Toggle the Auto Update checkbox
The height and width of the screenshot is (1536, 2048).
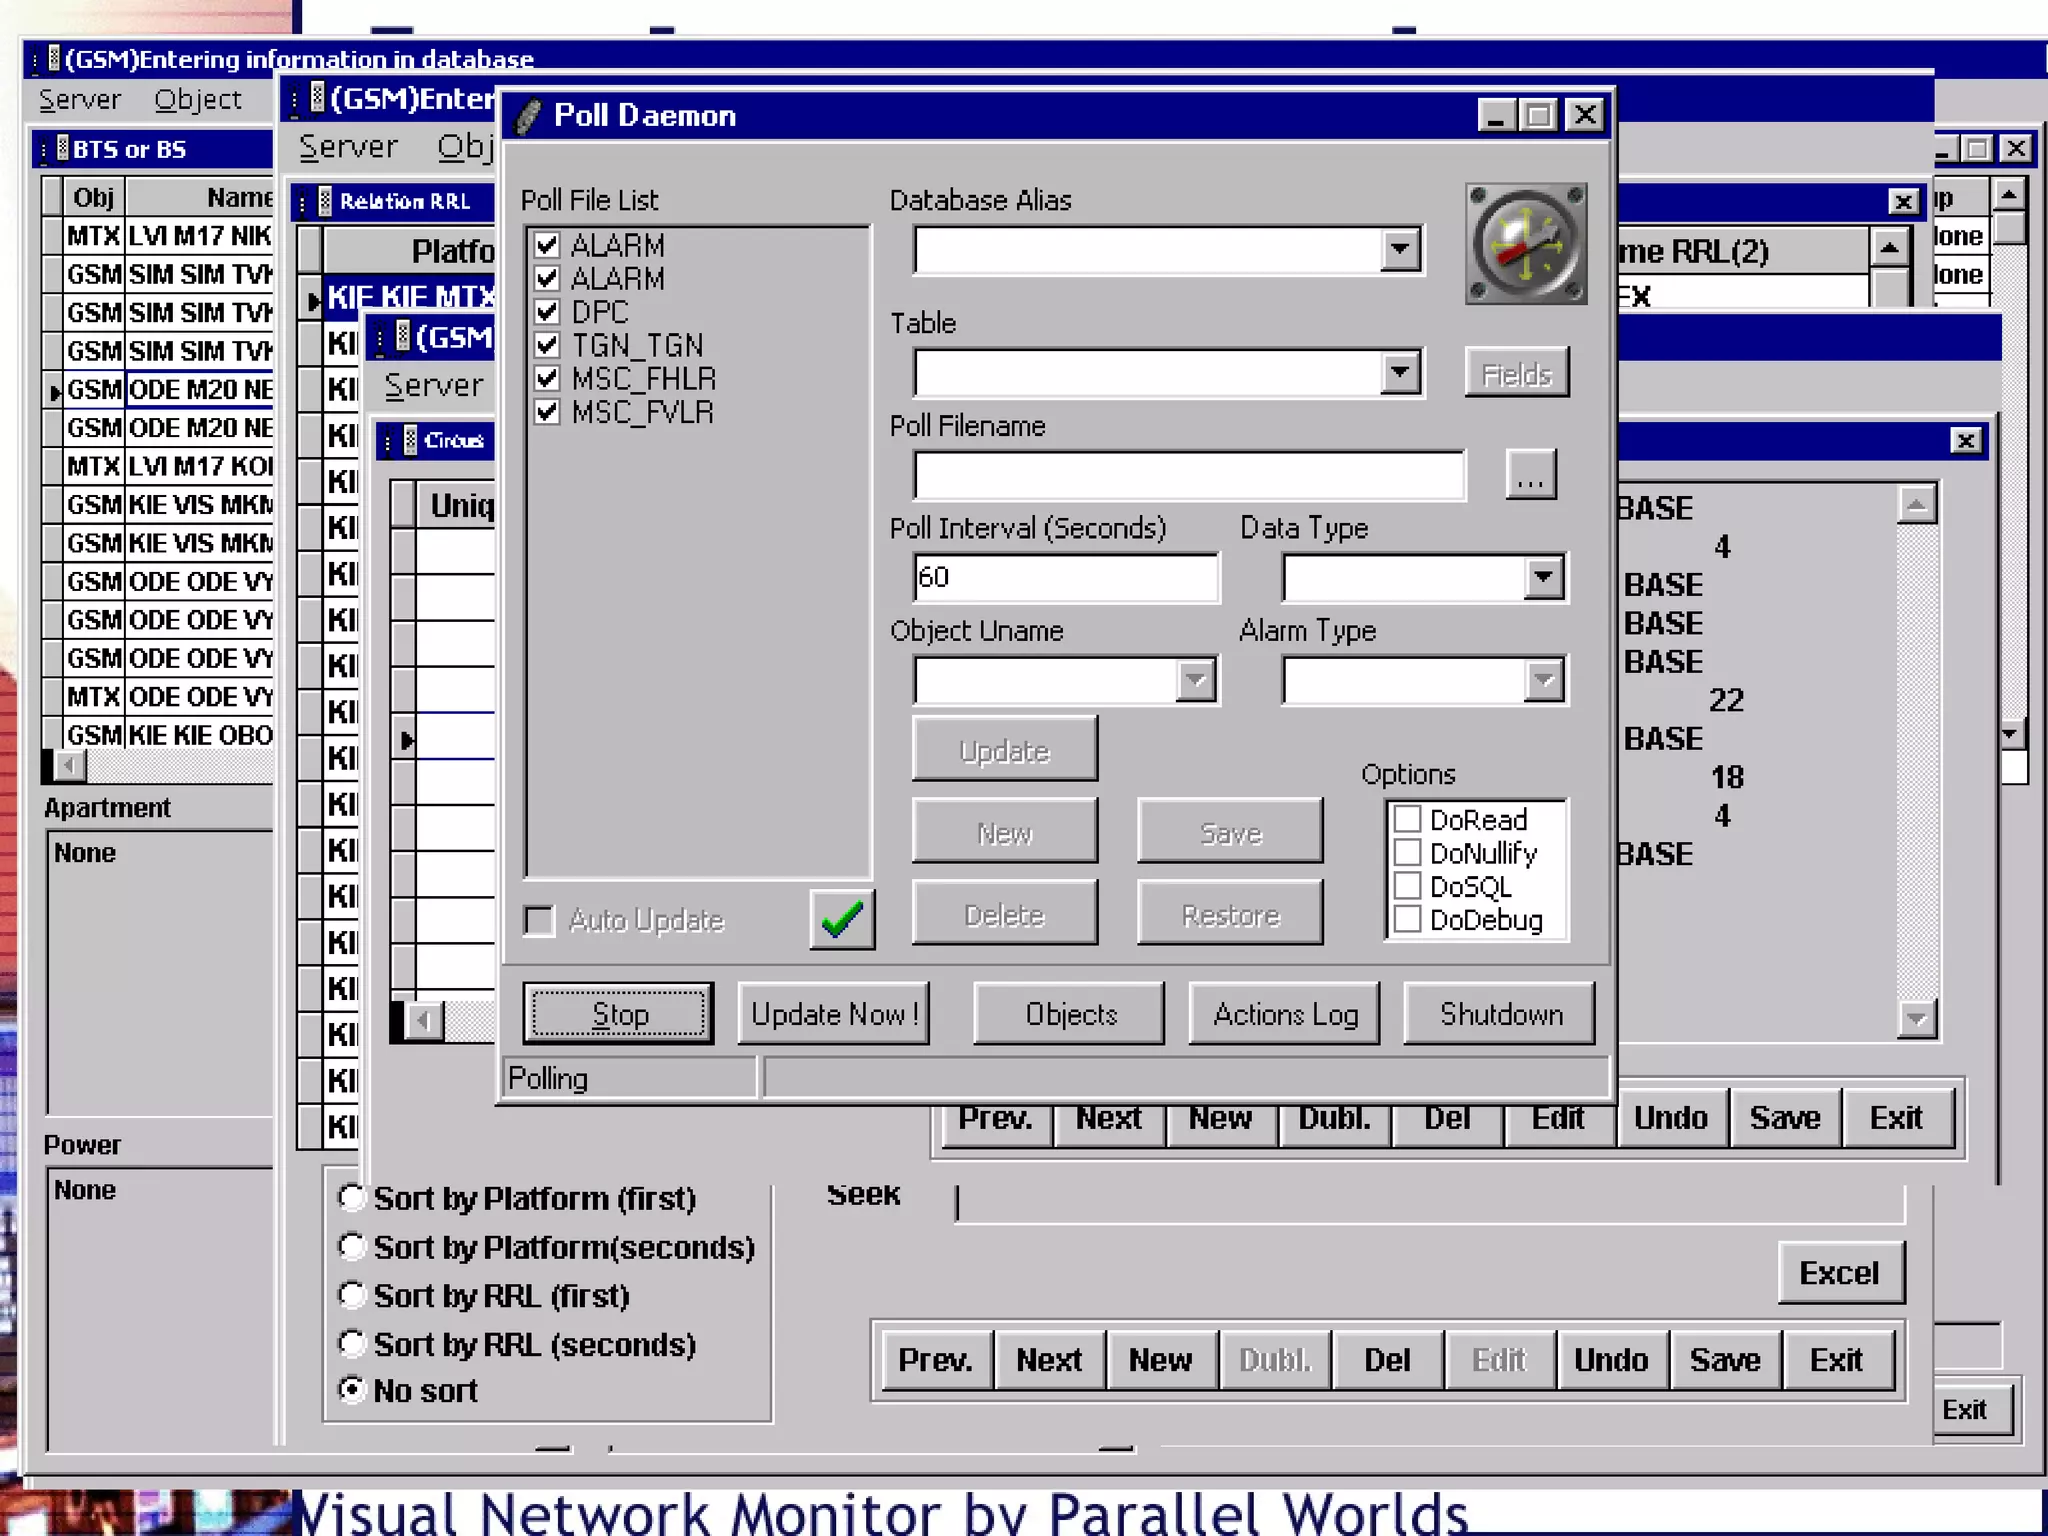coord(539,920)
